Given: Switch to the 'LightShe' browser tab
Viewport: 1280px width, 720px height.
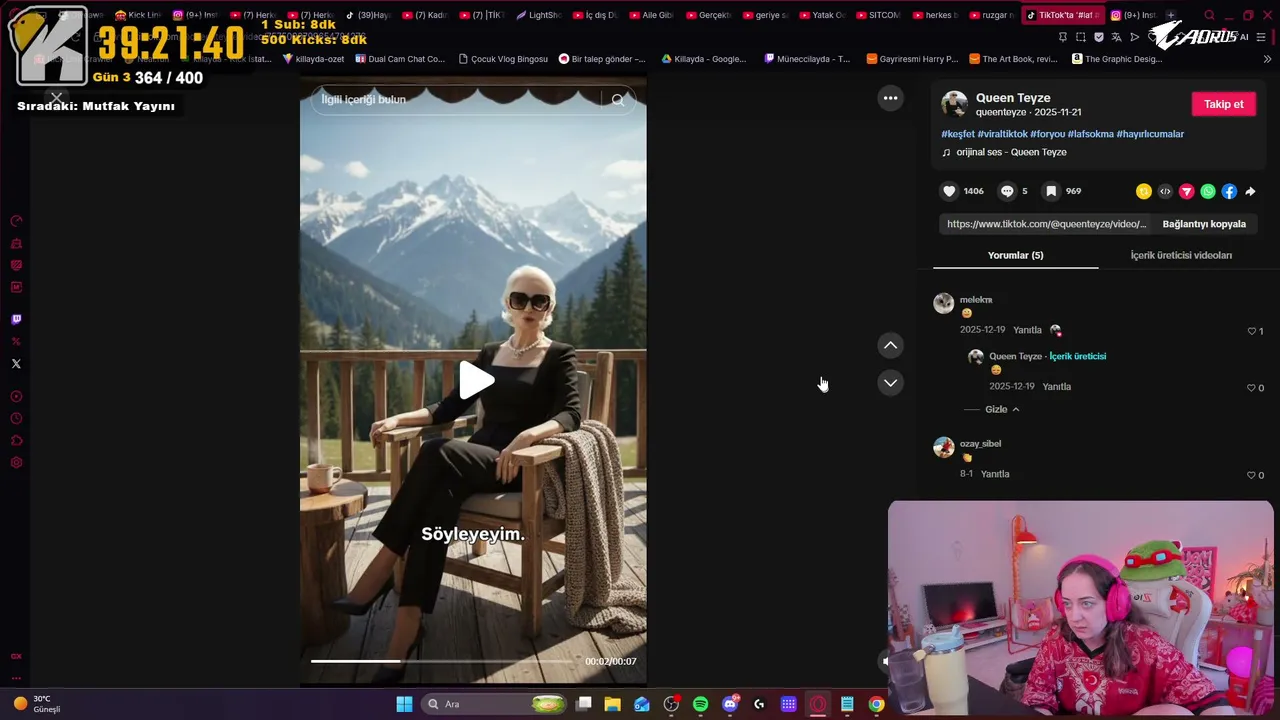Looking at the screenshot, I should (x=538, y=15).
